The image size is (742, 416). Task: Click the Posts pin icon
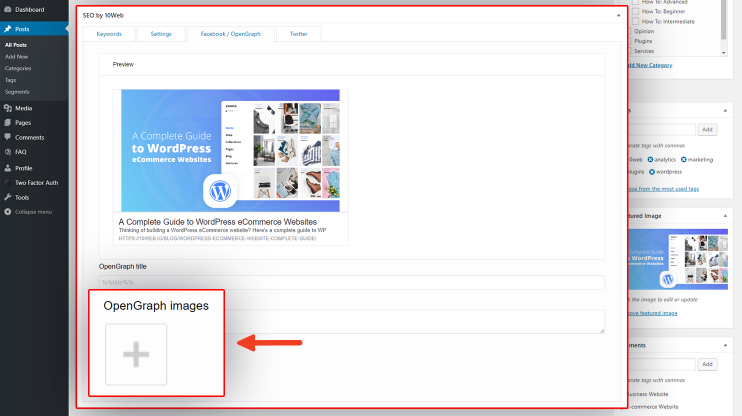pos(8,29)
